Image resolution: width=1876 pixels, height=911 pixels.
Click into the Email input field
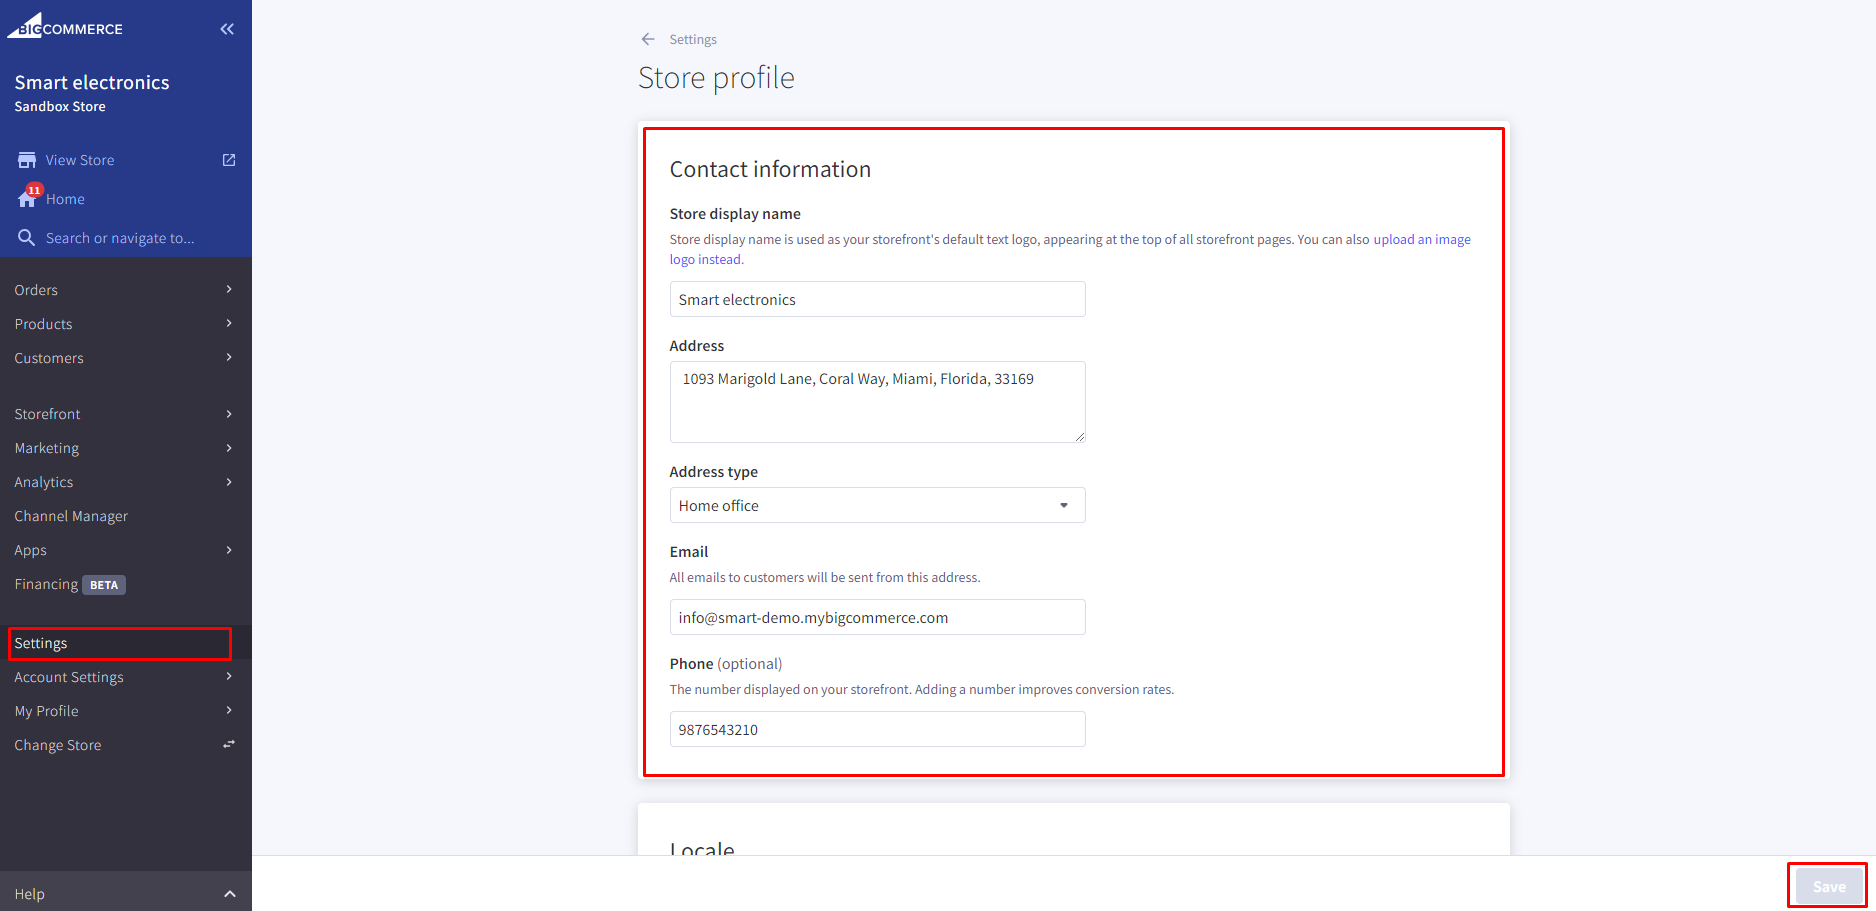tap(876, 617)
